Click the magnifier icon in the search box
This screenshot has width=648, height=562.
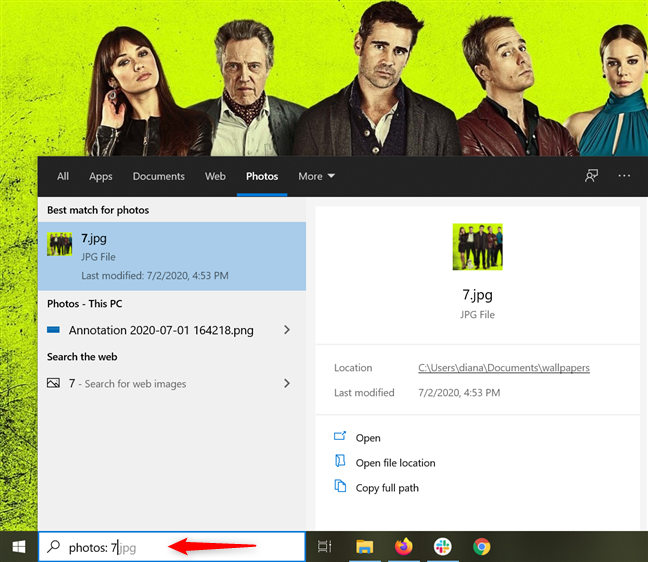tap(53, 547)
